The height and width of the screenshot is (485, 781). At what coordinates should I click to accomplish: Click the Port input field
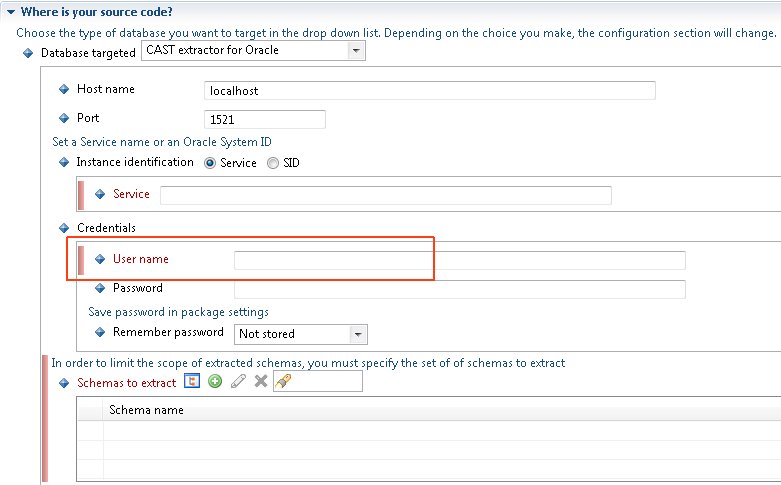pos(264,119)
